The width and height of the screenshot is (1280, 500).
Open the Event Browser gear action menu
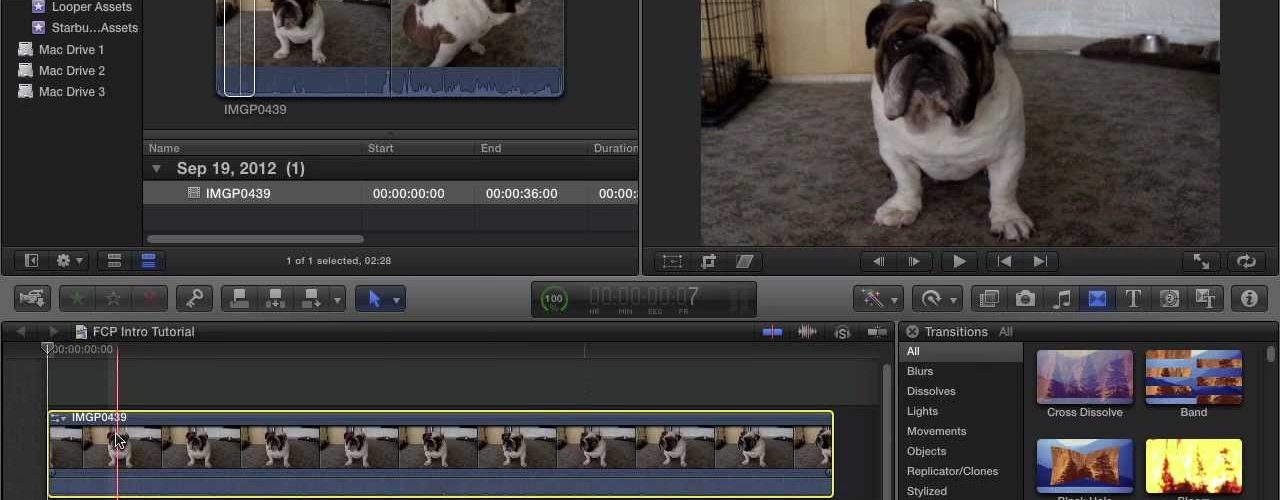(x=69, y=261)
